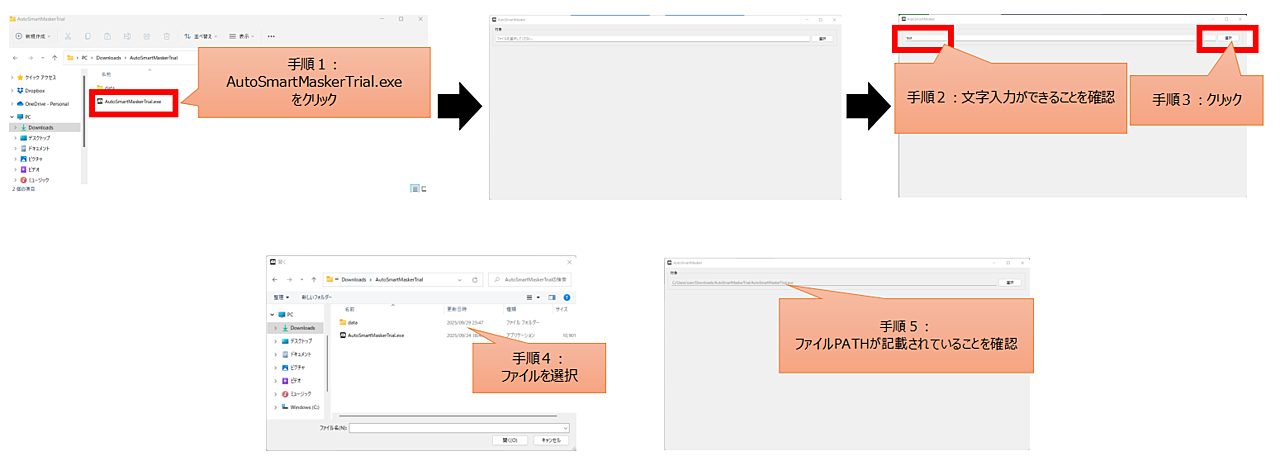Image resolution: width=1280 pixels, height=461 pixels.
Task: Click the share icon in Explorer toolbar
Action: [145, 36]
